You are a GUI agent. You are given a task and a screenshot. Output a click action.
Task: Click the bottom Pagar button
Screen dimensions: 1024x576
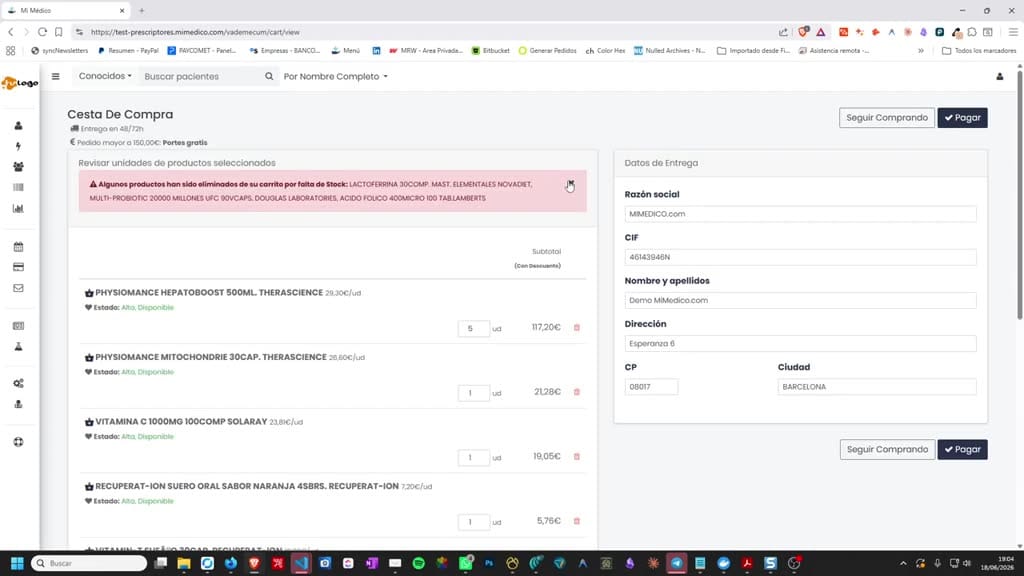963,449
